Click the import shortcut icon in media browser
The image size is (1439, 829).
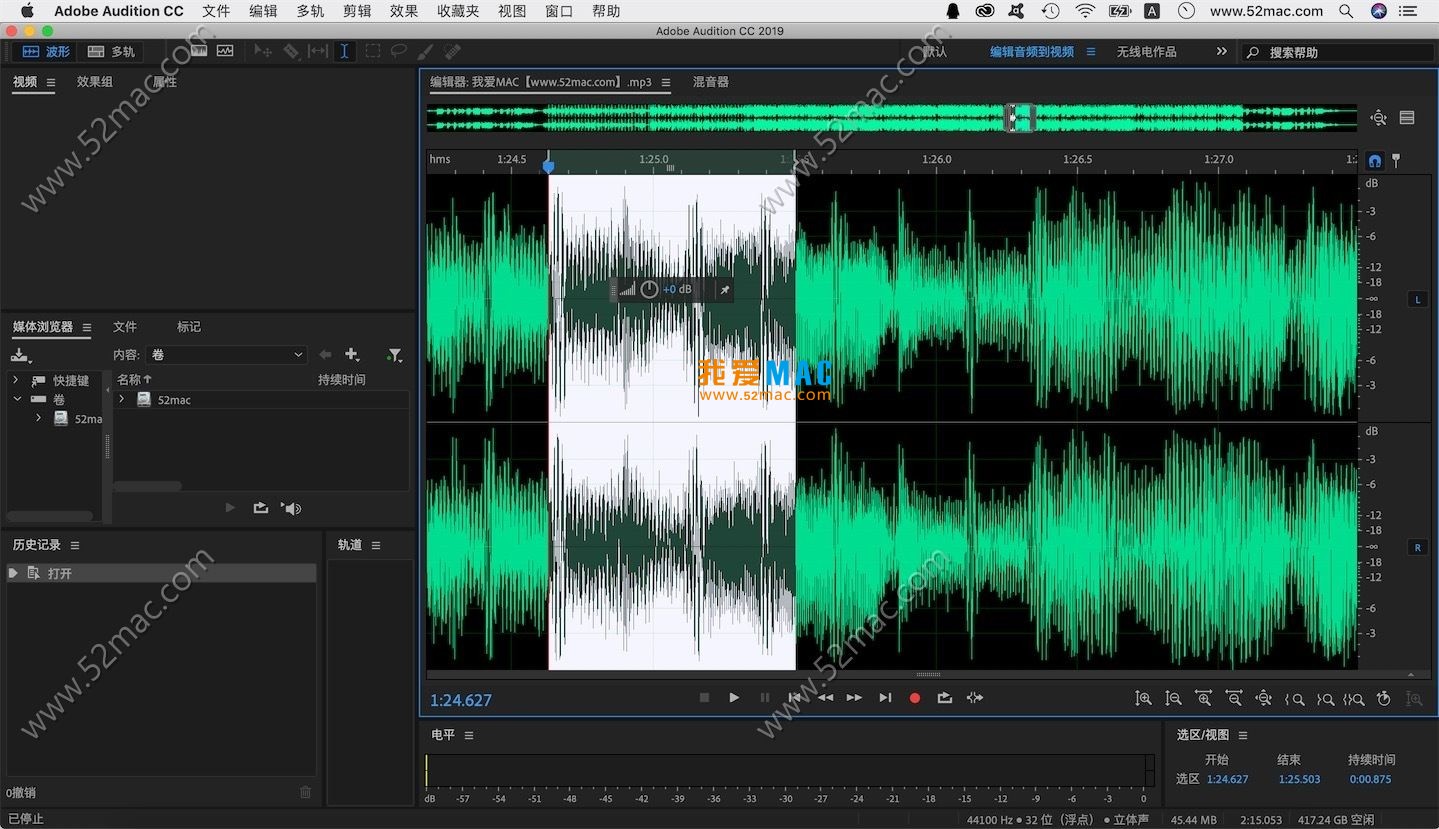click(x=20, y=355)
